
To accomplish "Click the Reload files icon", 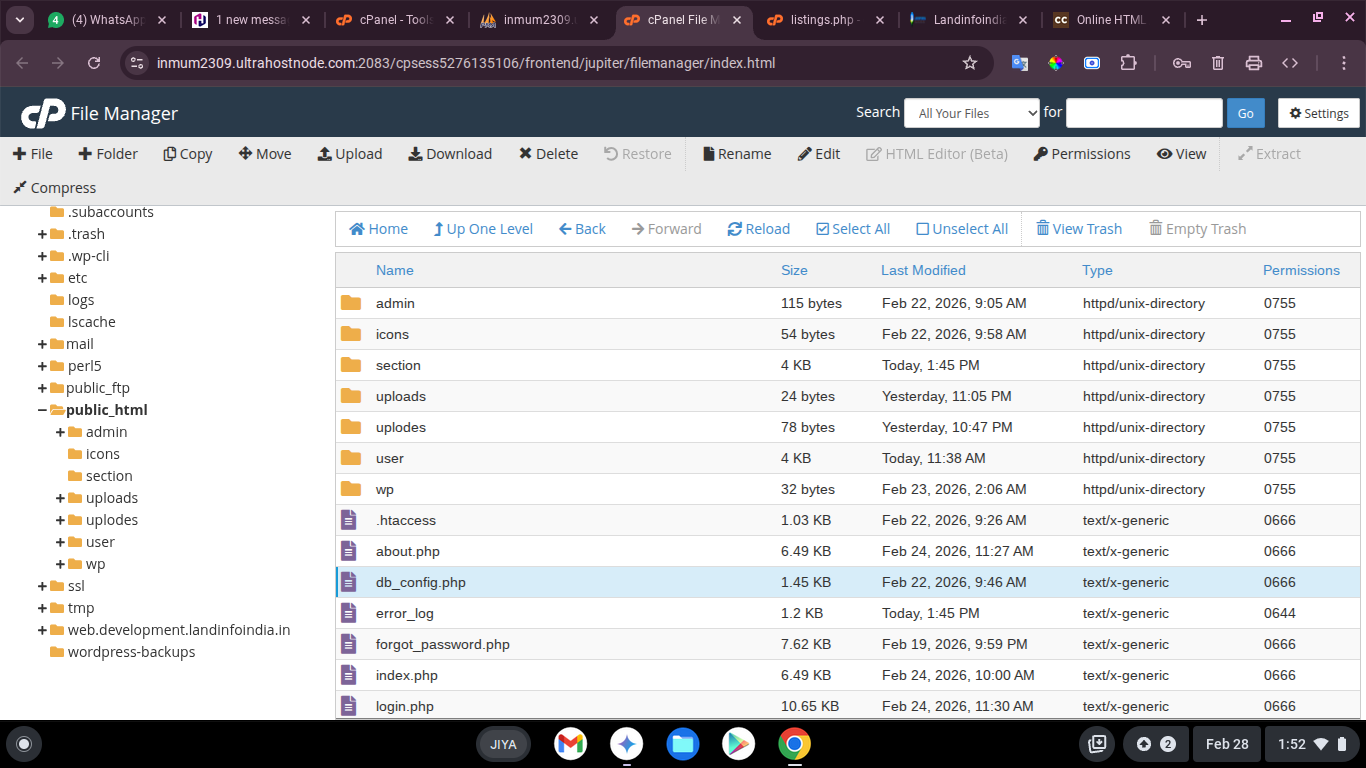I will [x=735, y=229].
